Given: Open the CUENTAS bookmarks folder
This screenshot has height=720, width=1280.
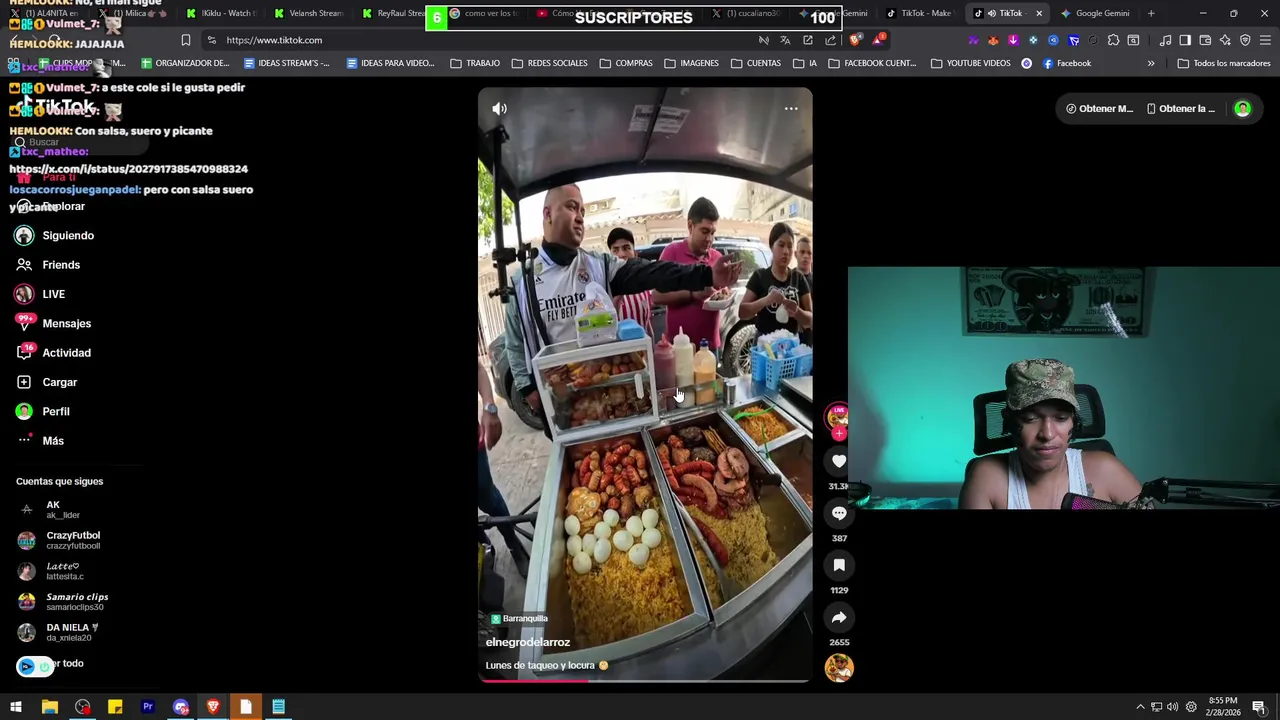Looking at the screenshot, I should pos(756,63).
